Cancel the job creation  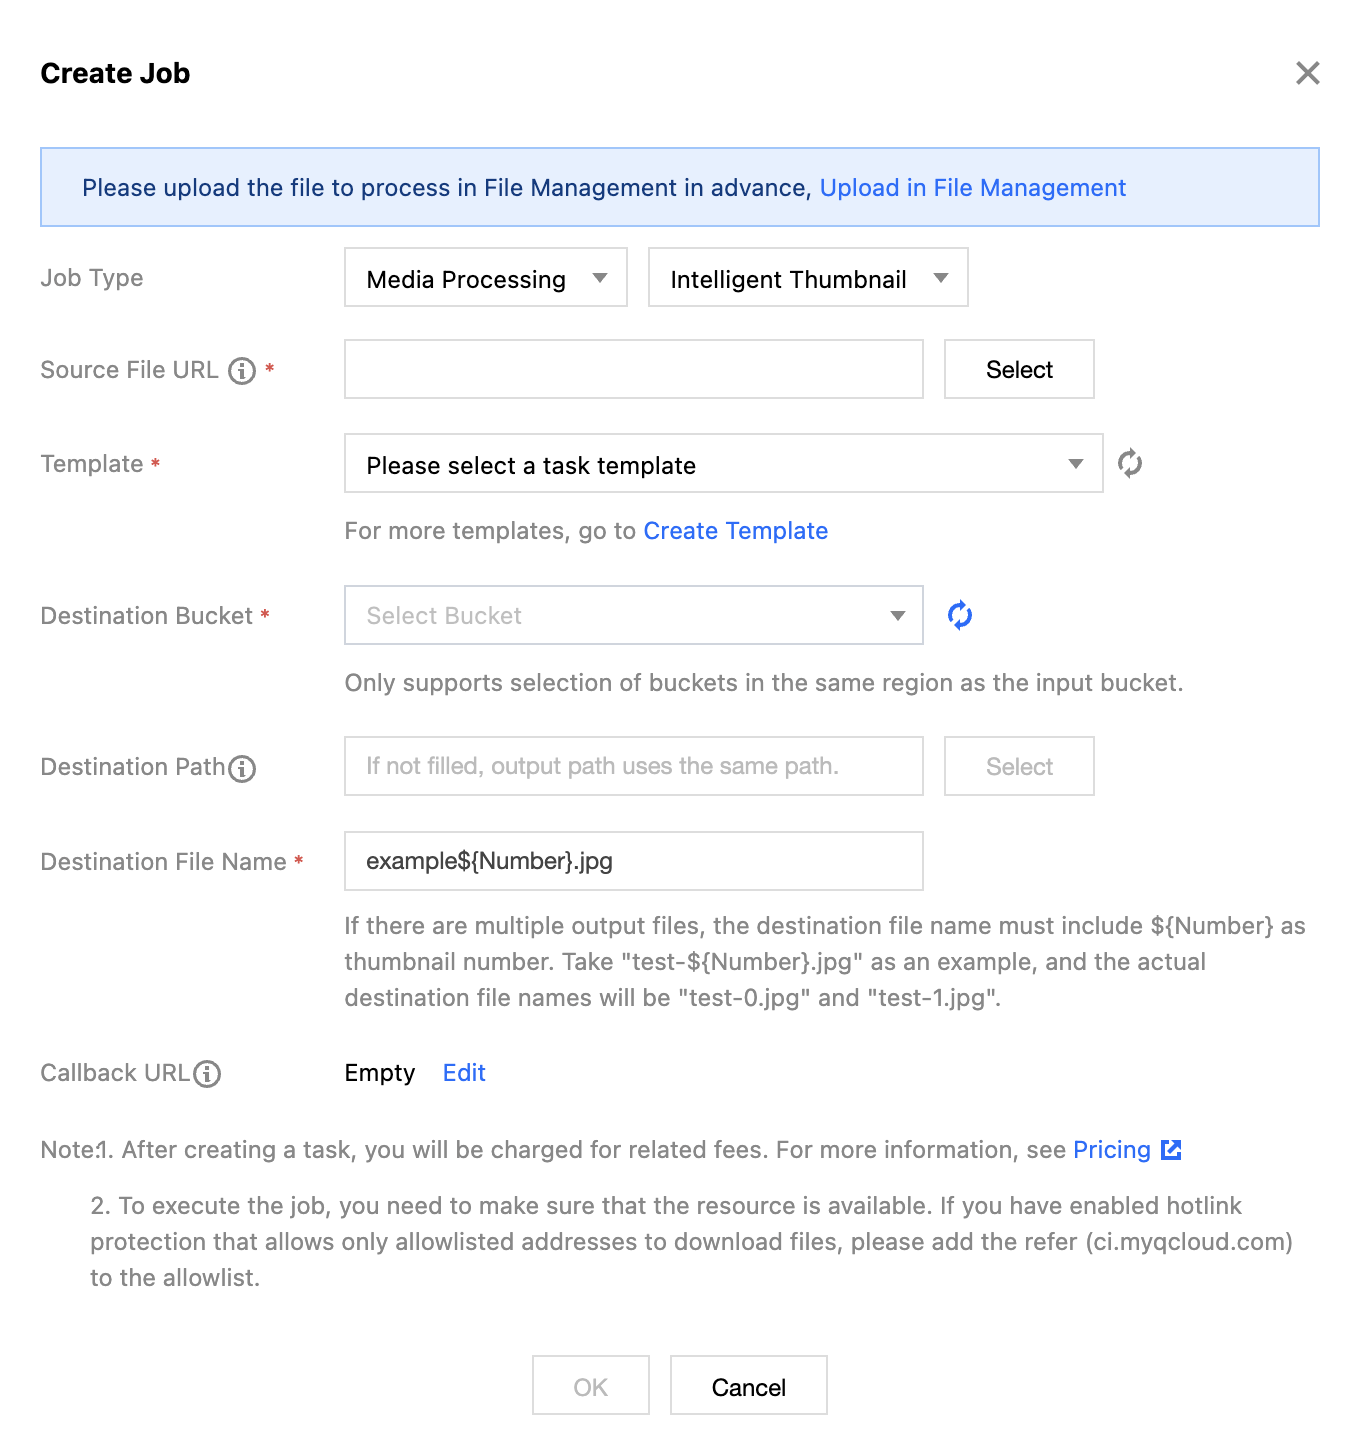(x=748, y=1387)
